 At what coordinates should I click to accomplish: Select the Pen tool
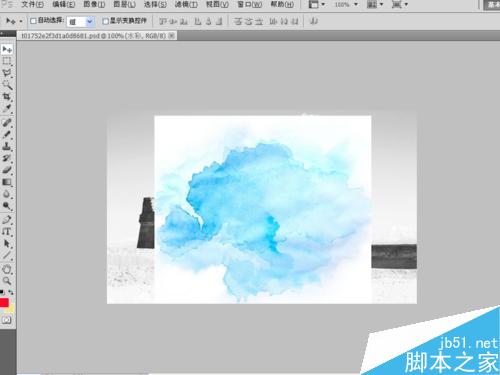[7, 220]
